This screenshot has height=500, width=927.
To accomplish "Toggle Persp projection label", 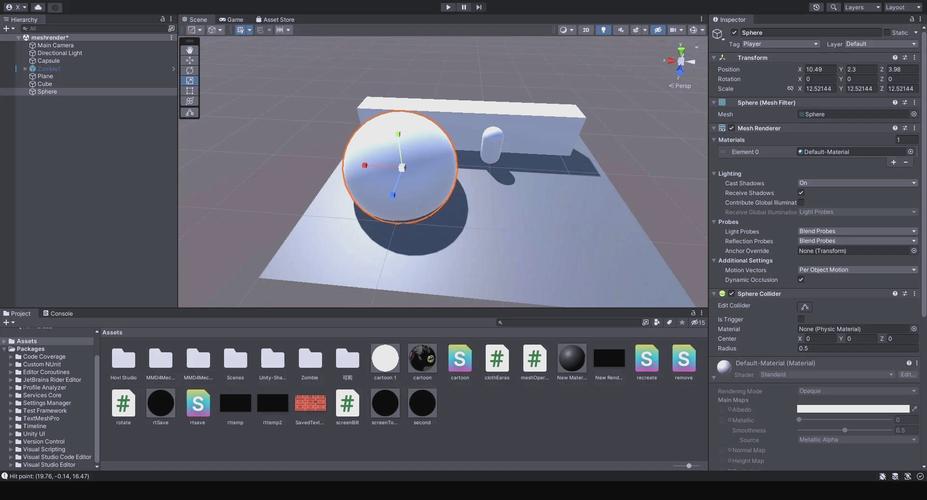I will coord(680,86).
